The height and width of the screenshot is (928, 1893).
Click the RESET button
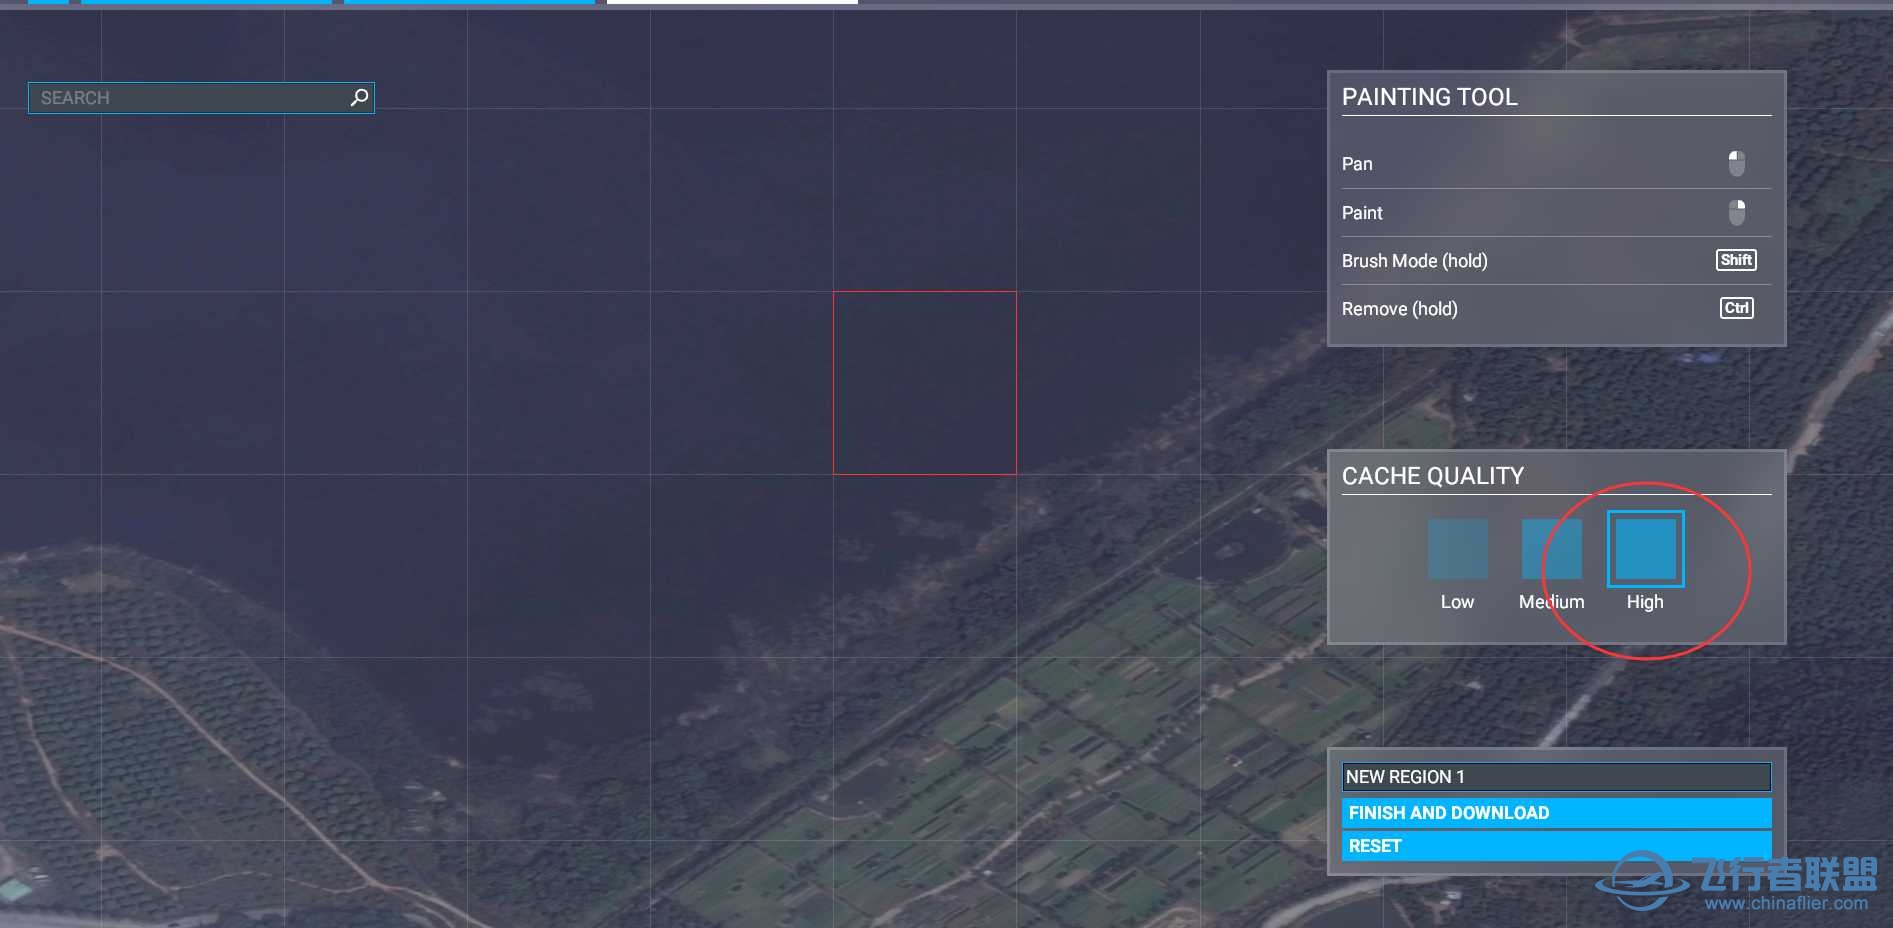click(x=1556, y=846)
